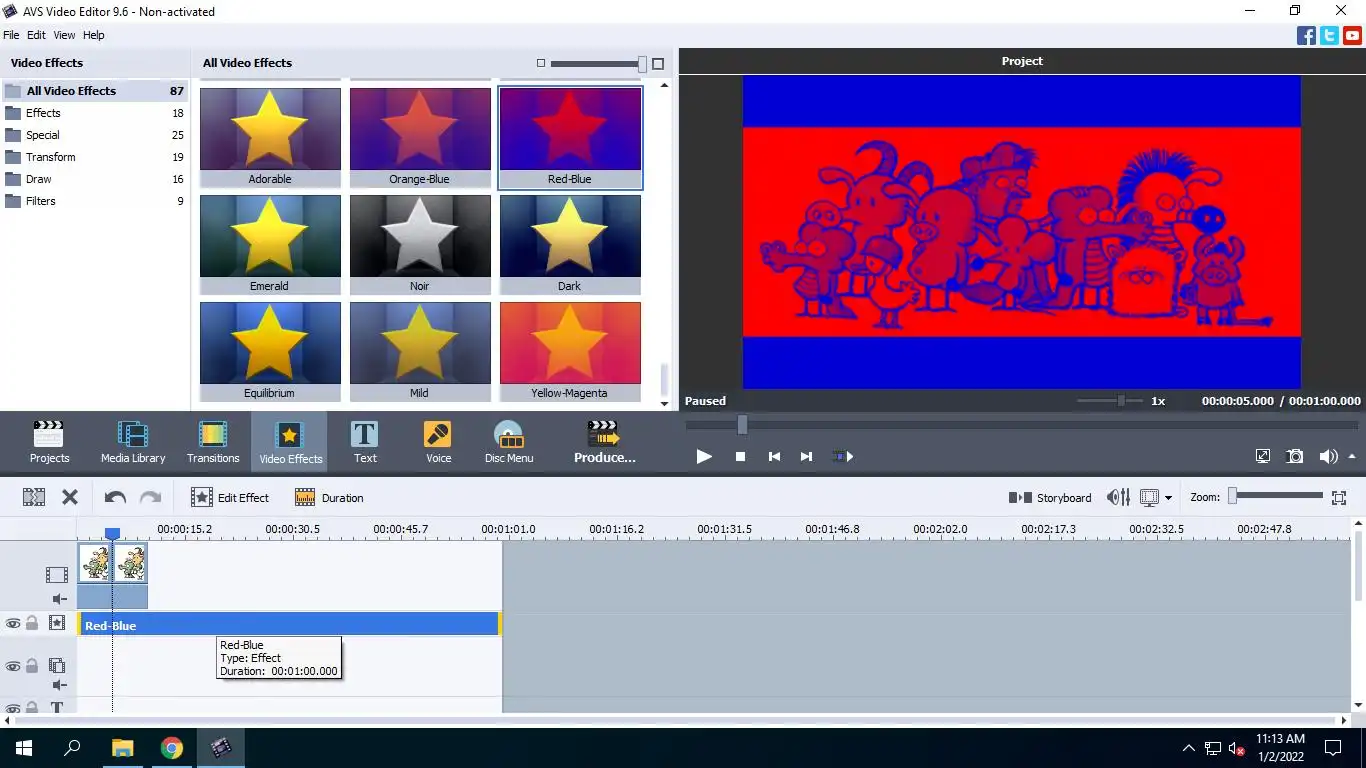Jump to next frame
Screen dimensions: 1366x768
(806, 456)
